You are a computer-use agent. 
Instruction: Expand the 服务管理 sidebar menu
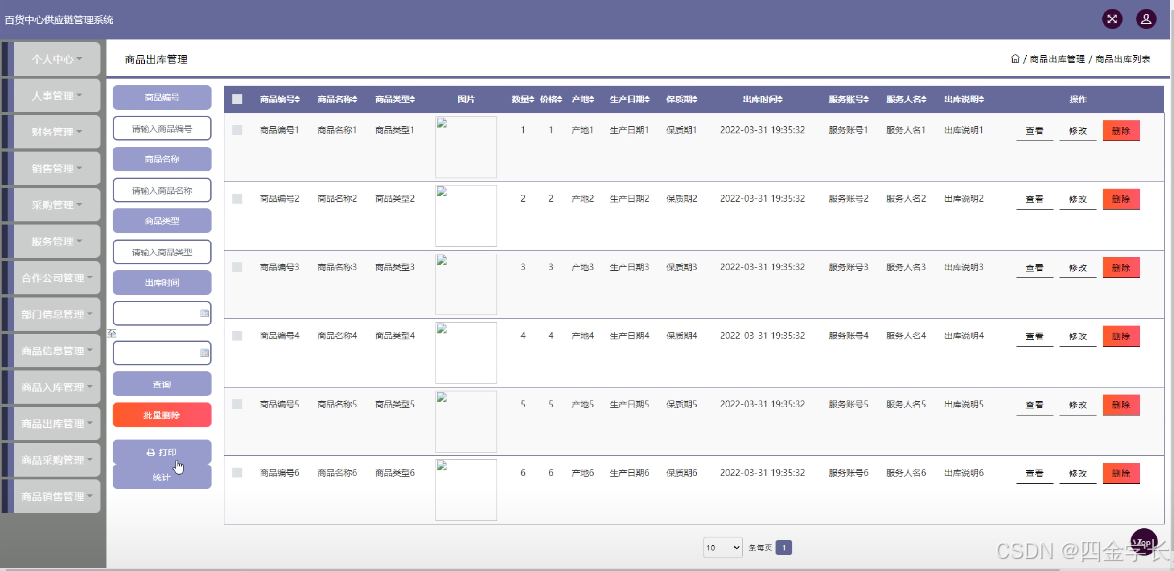click(57, 241)
